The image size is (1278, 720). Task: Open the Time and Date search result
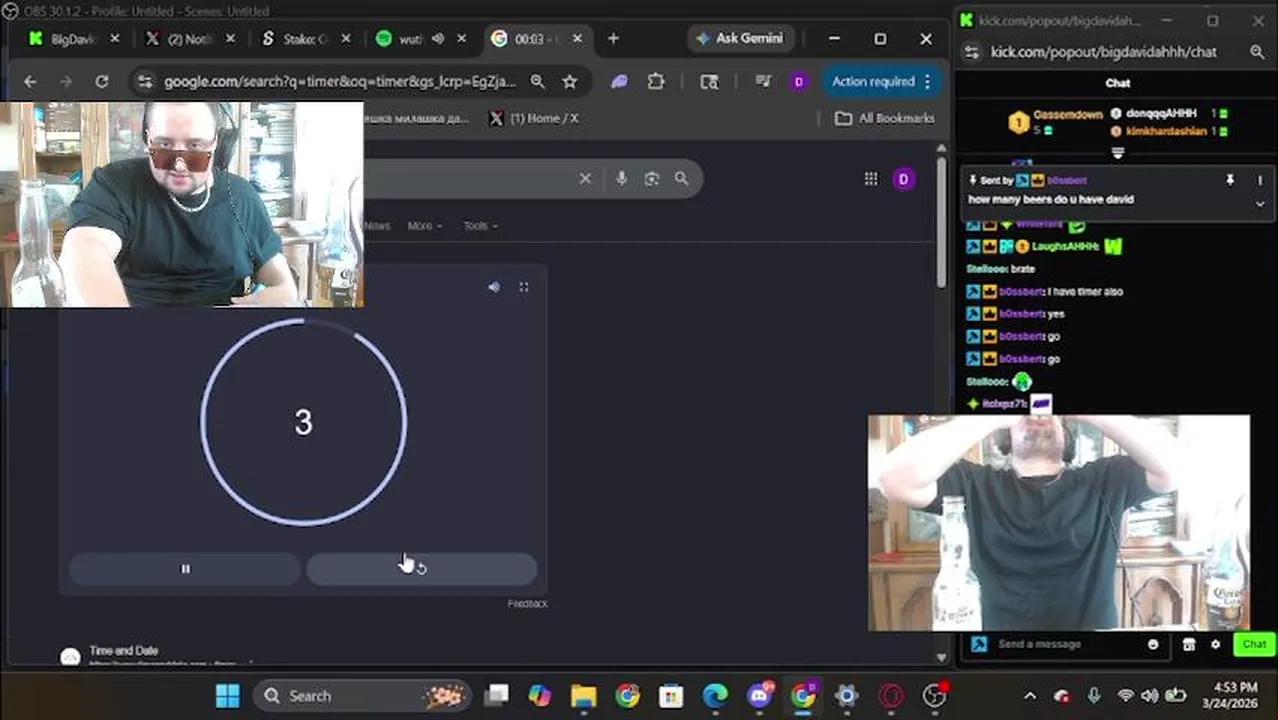click(x=123, y=651)
